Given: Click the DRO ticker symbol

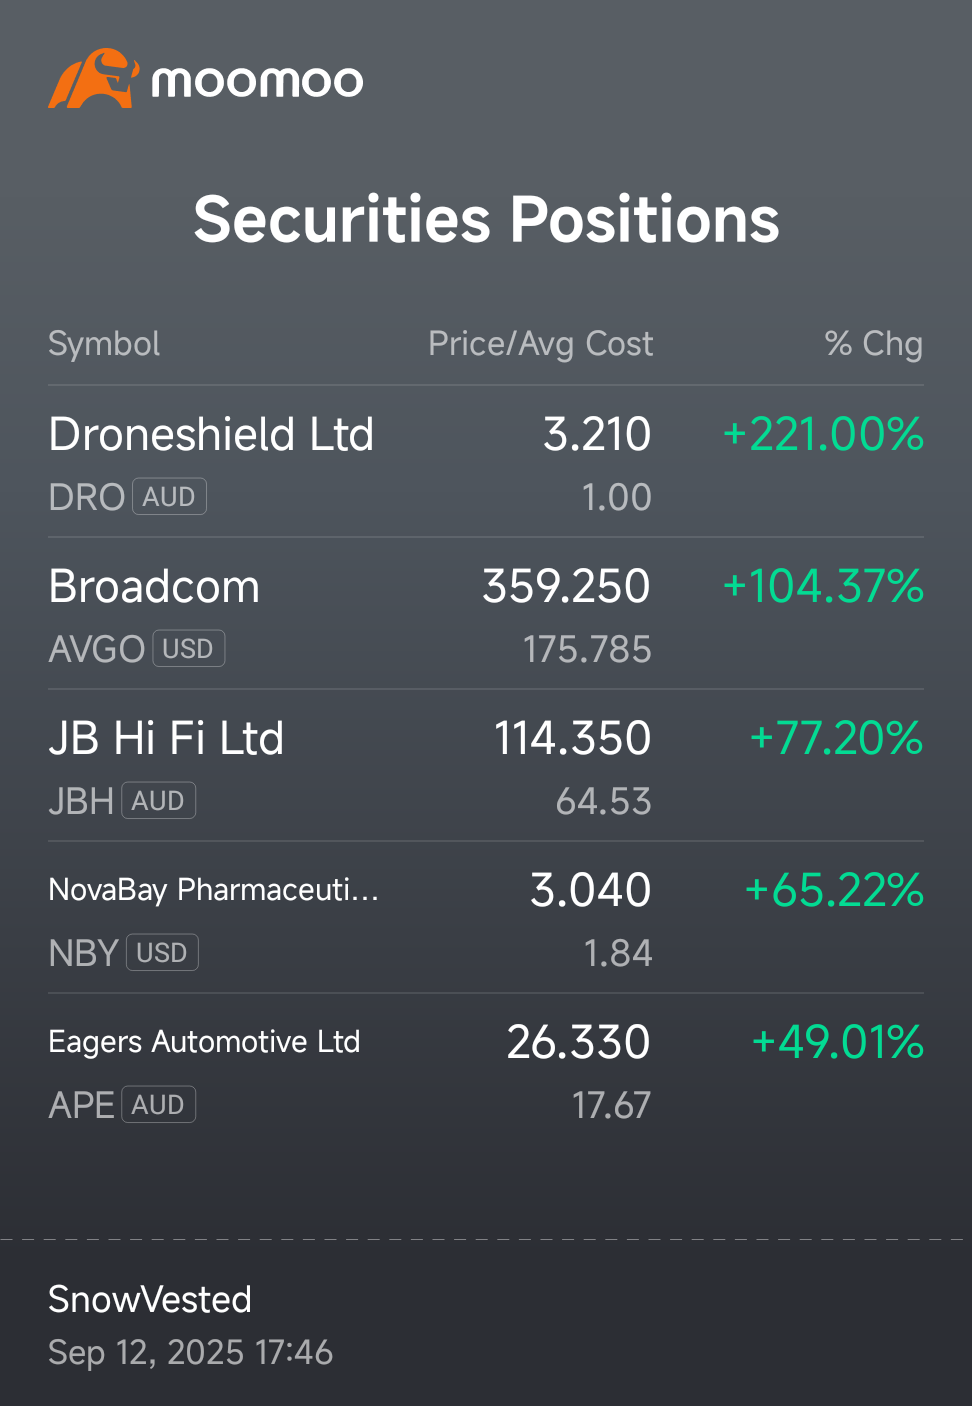Looking at the screenshot, I should click(86, 497).
